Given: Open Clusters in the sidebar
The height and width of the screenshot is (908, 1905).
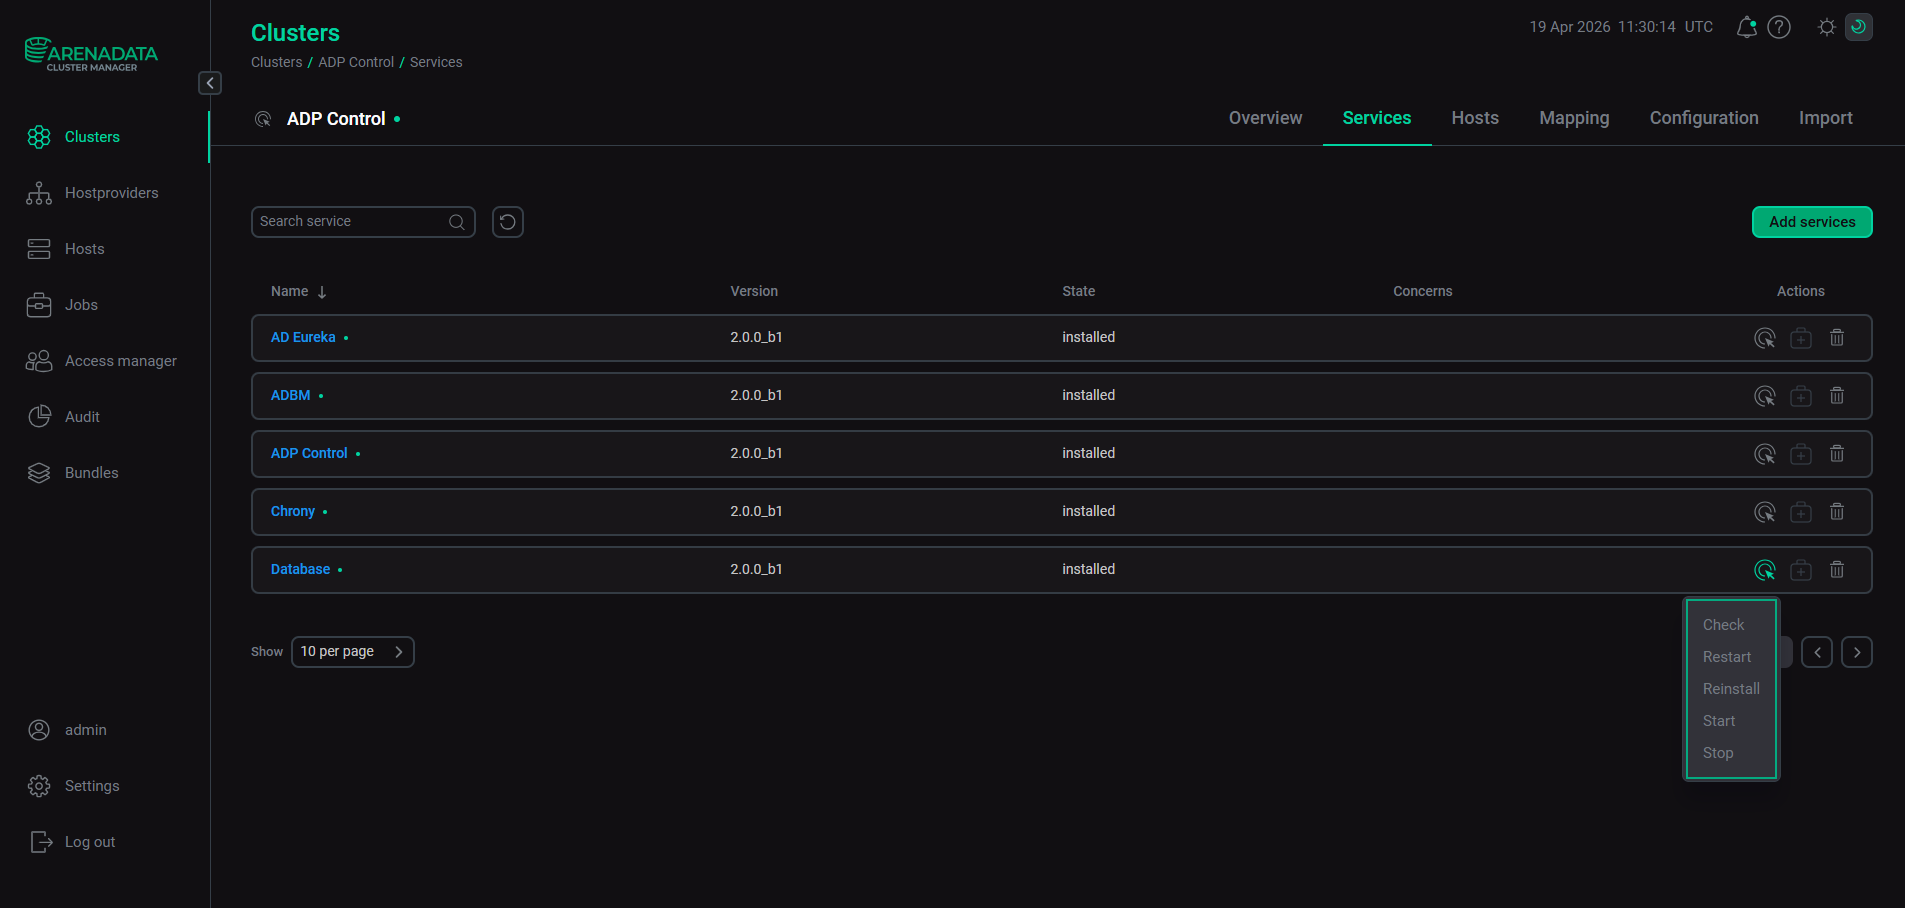Looking at the screenshot, I should [x=92, y=137].
